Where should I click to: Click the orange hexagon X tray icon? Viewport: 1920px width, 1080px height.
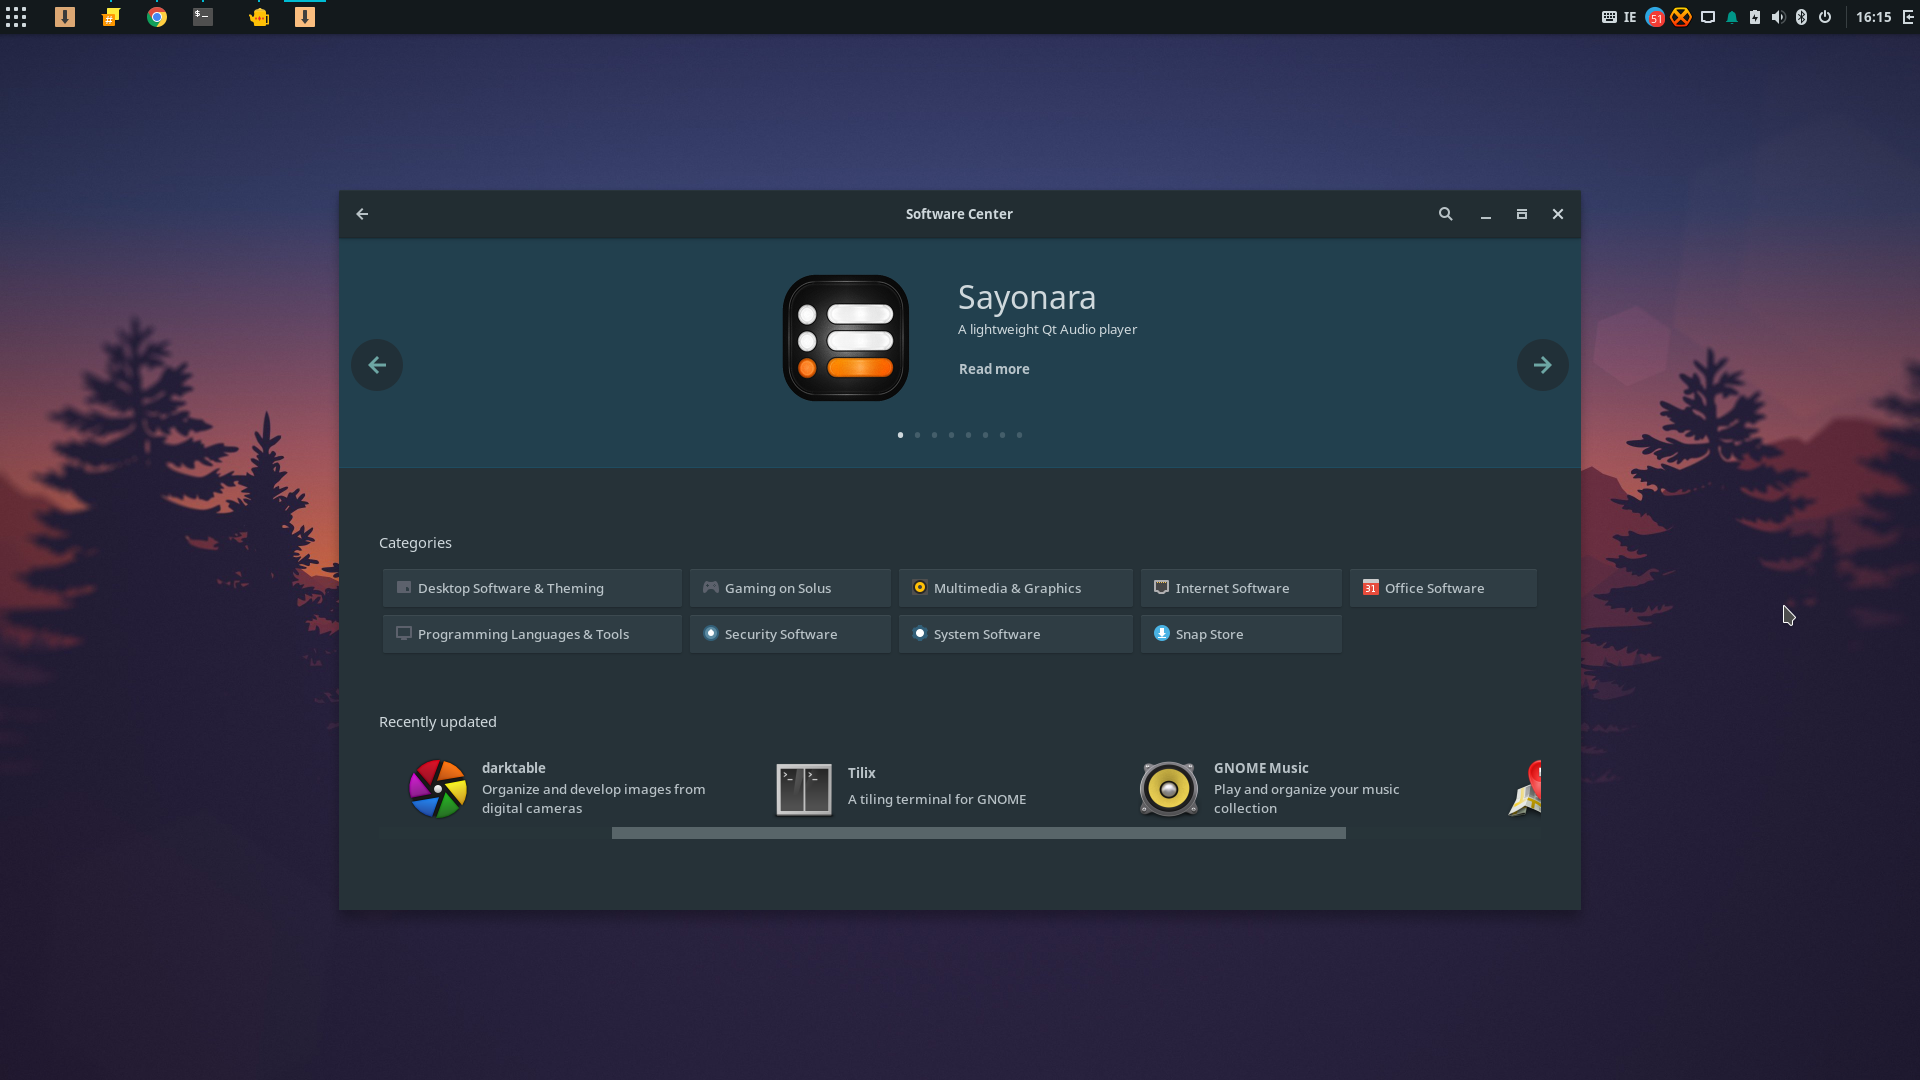pos(1681,17)
